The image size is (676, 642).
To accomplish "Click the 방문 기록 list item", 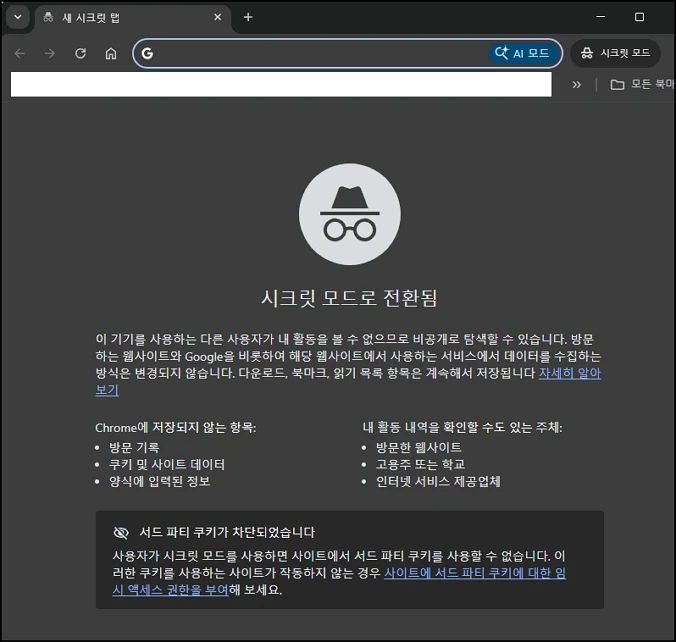I will tap(134, 448).
